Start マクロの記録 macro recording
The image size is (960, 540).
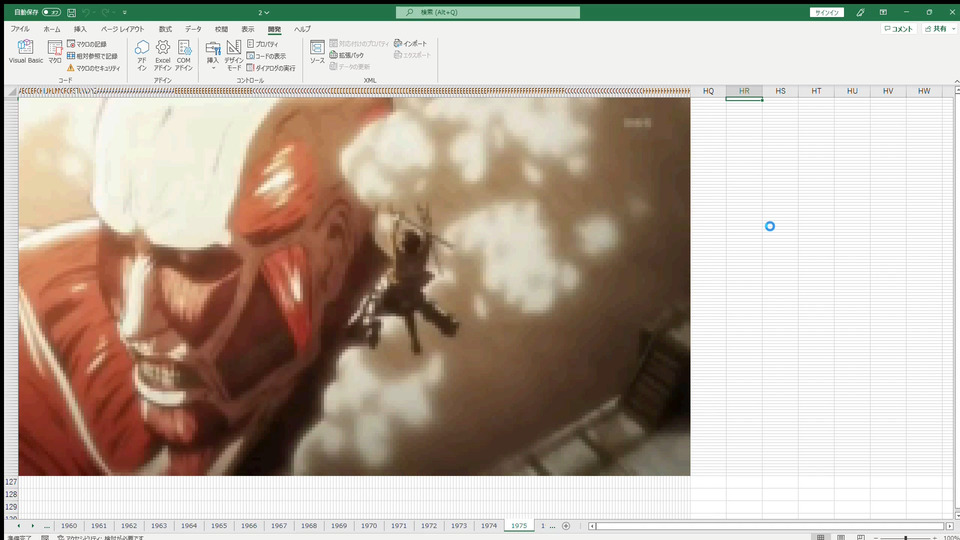click(87, 44)
